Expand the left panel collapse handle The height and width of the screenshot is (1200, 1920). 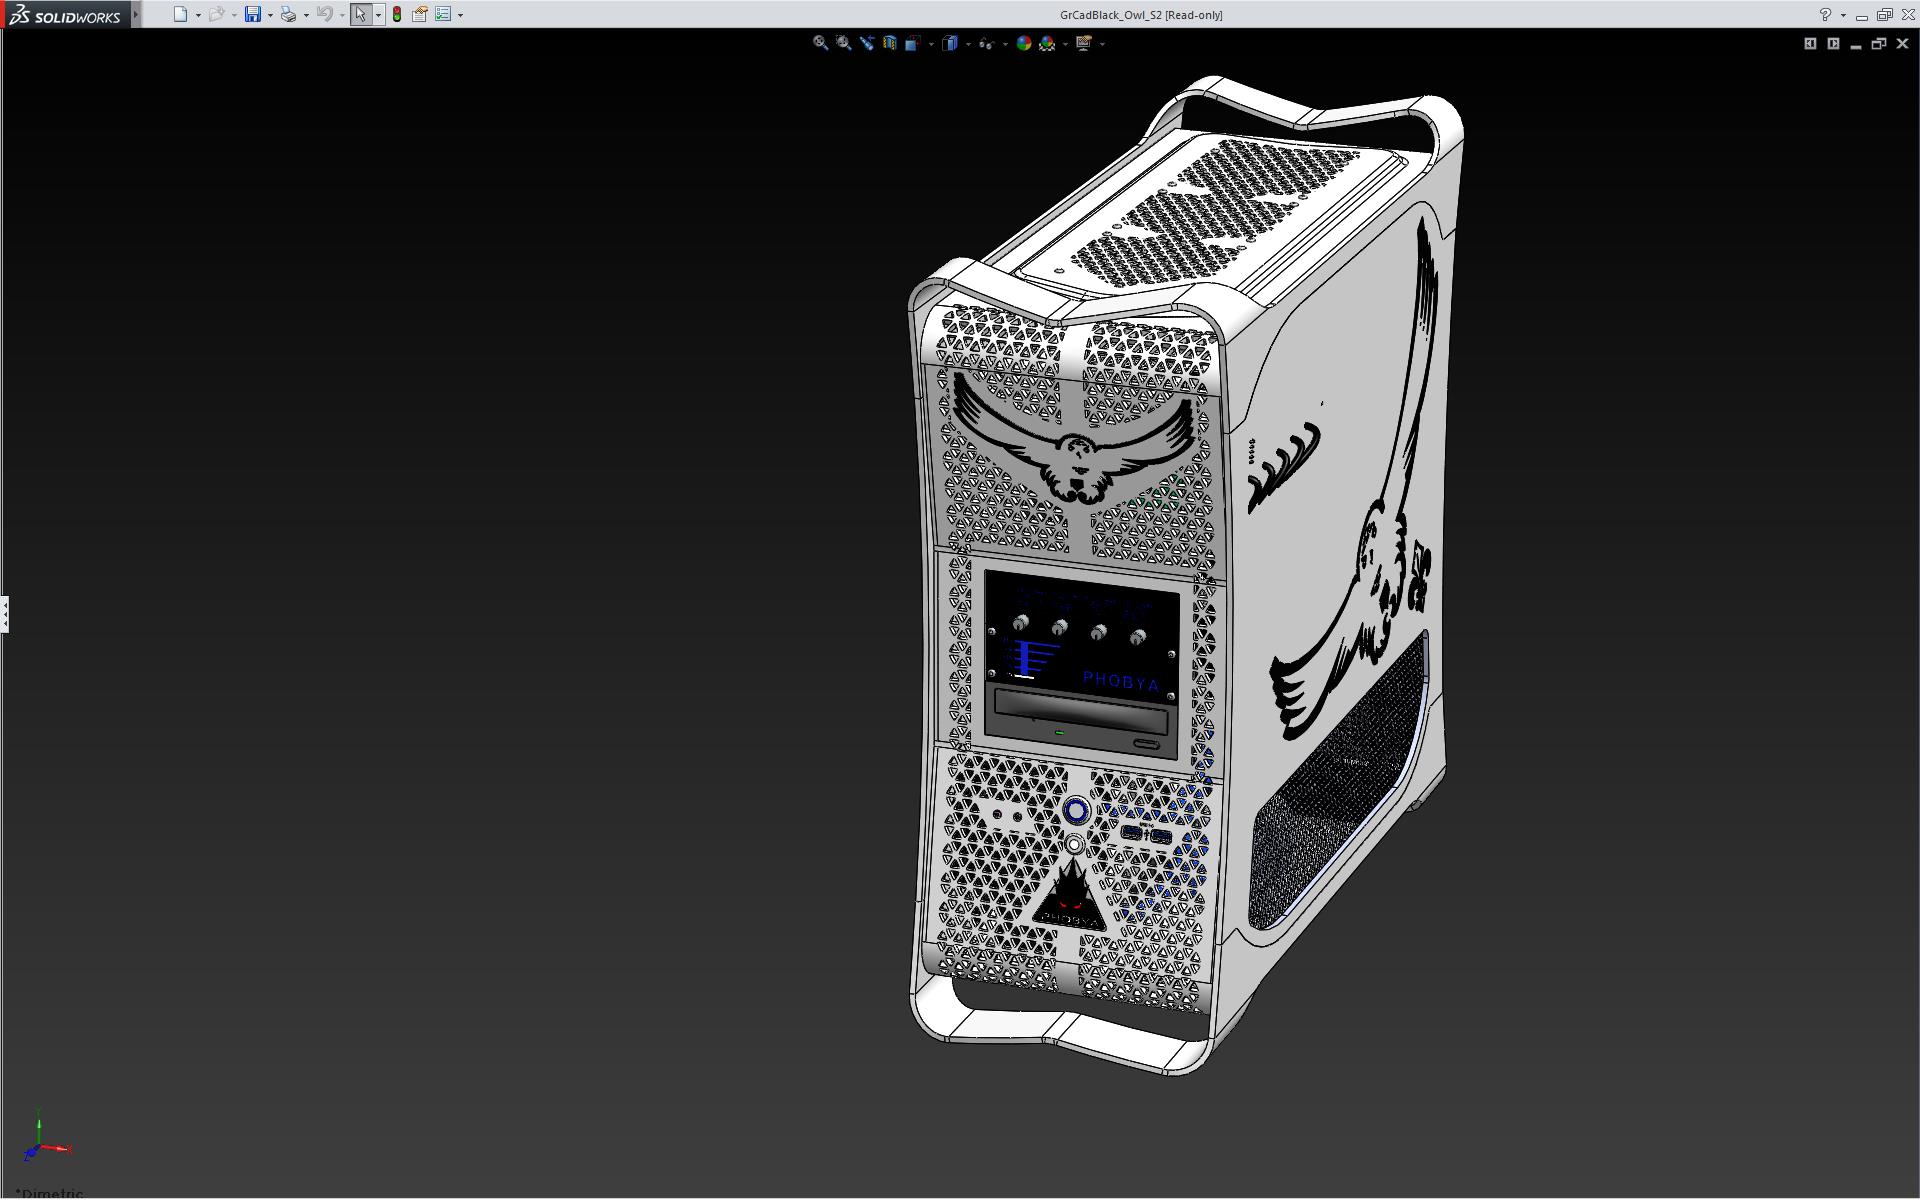[x=5, y=613]
